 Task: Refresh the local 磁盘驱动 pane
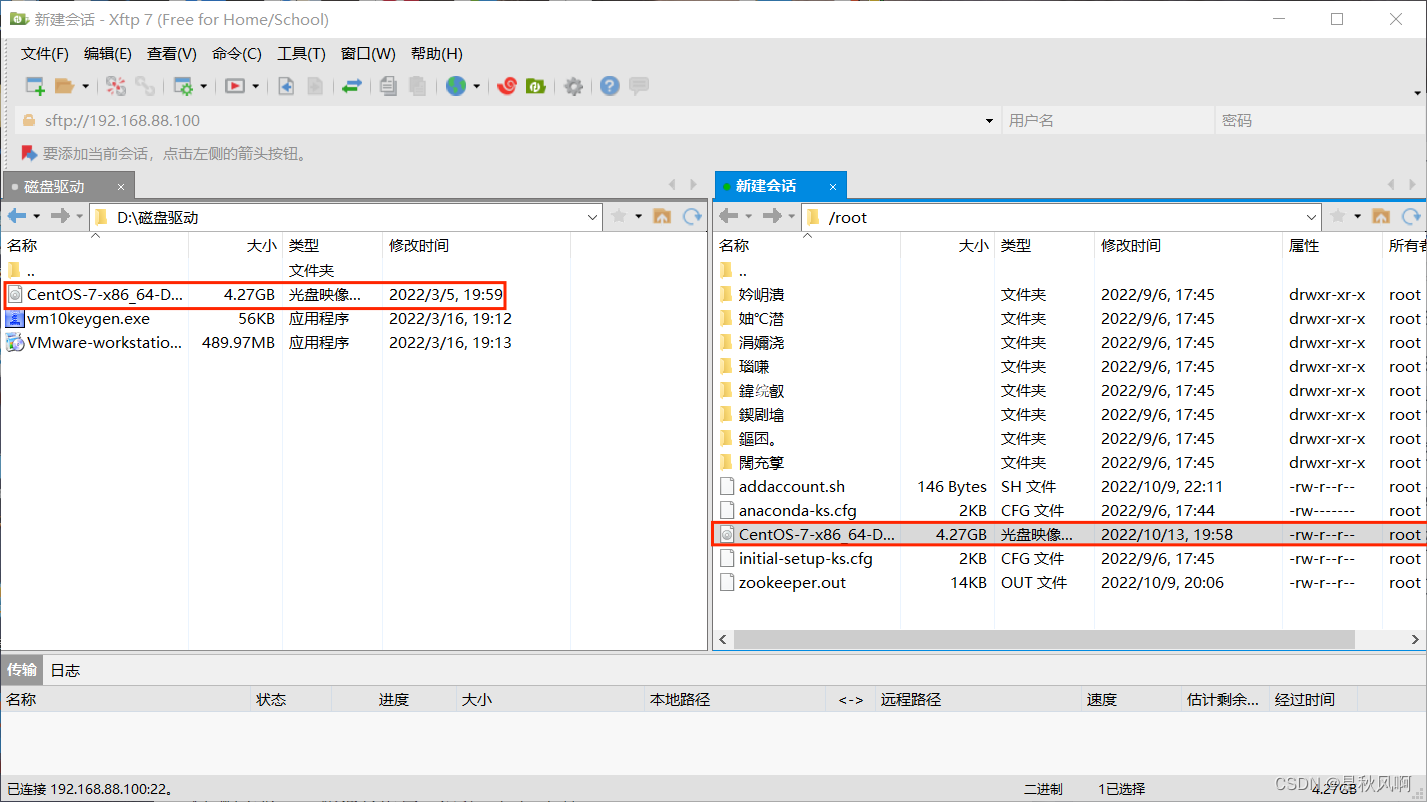click(x=692, y=216)
